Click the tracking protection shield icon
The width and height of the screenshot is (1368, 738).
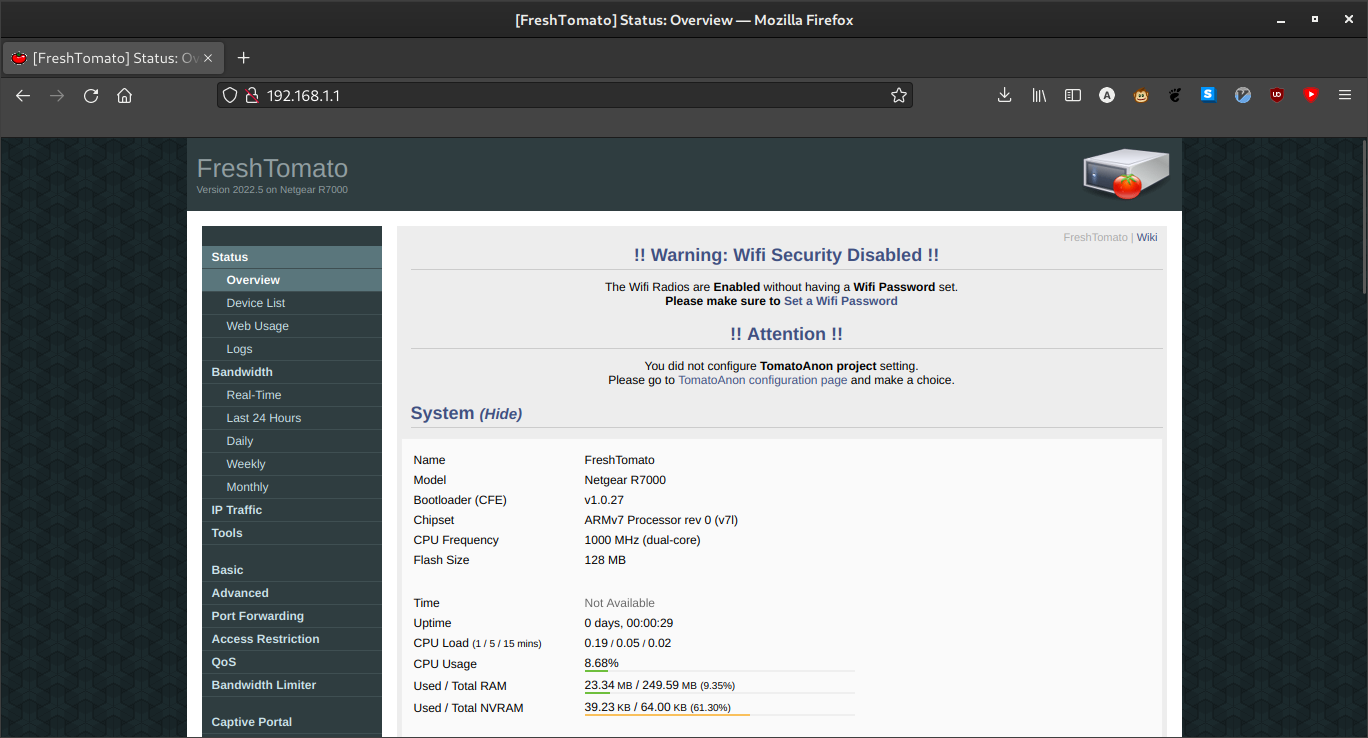pos(229,95)
